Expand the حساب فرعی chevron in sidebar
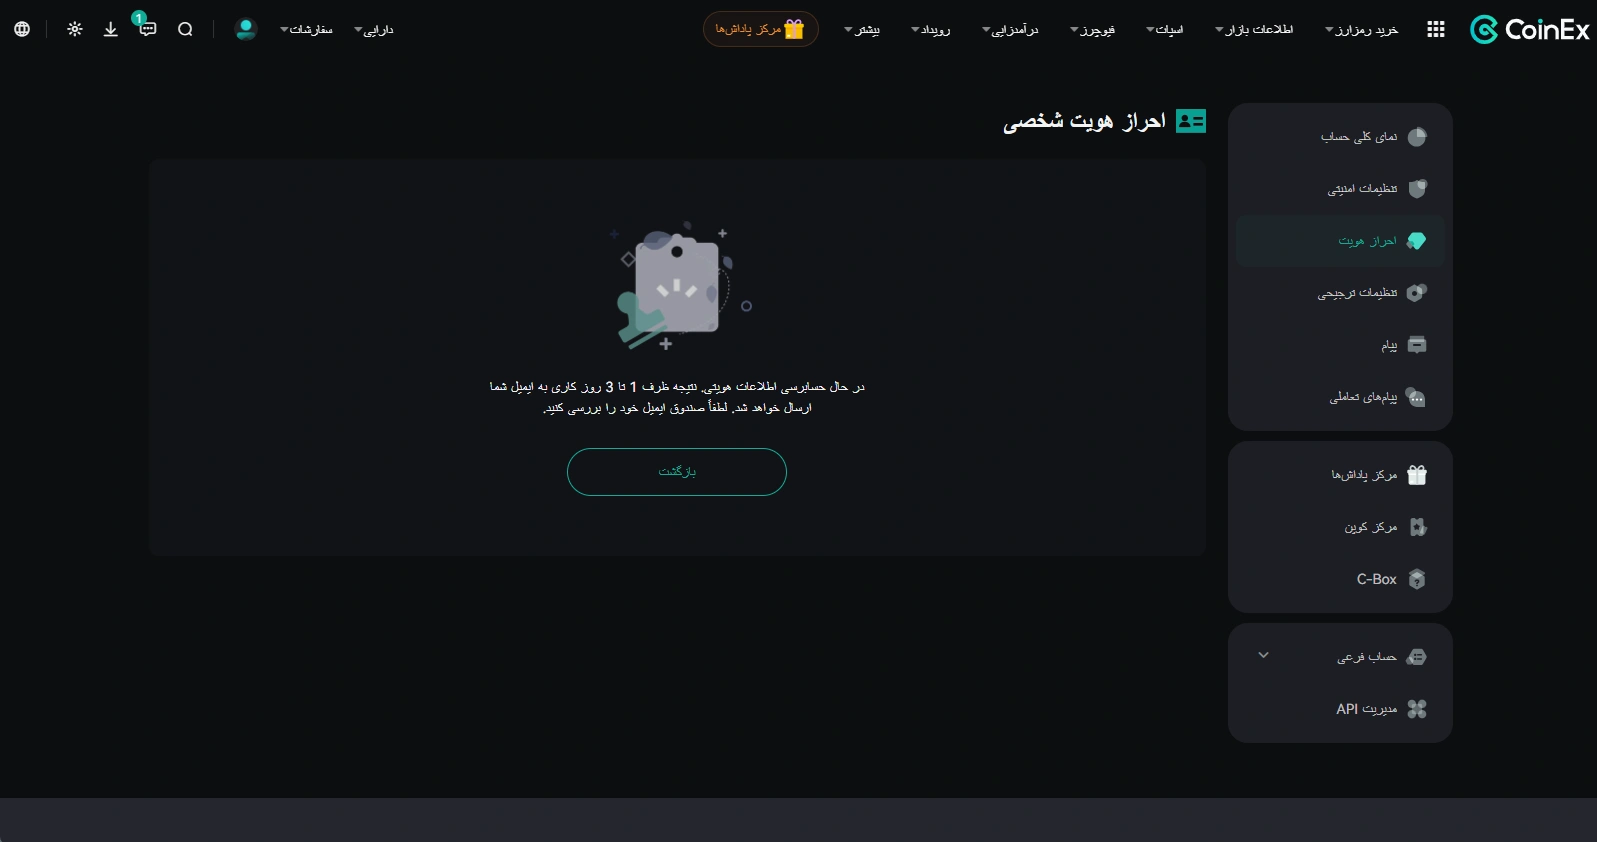1597x842 pixels. click(x=1263, y=656)
